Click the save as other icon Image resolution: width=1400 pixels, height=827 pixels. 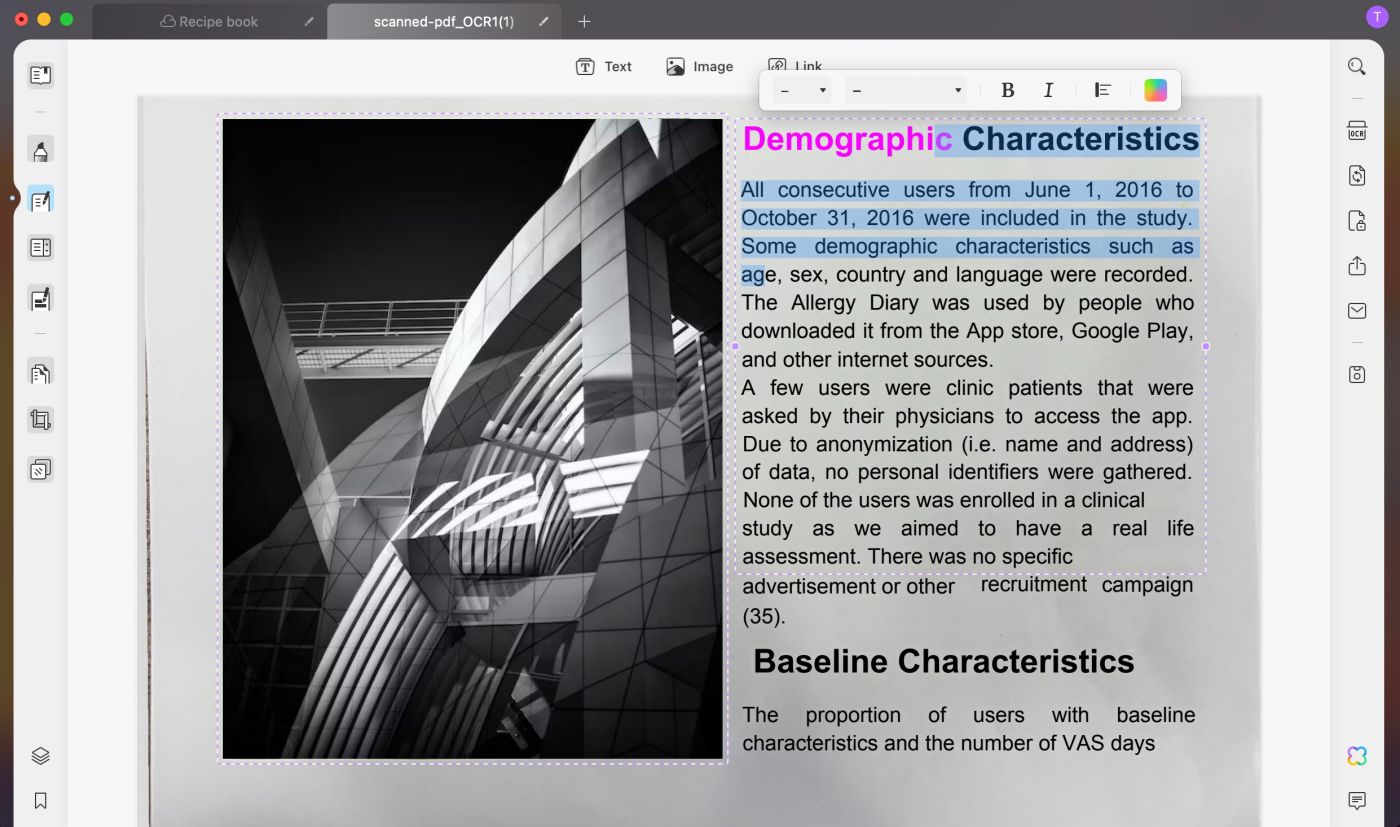pyautogui.click(x=1356, y=374)
